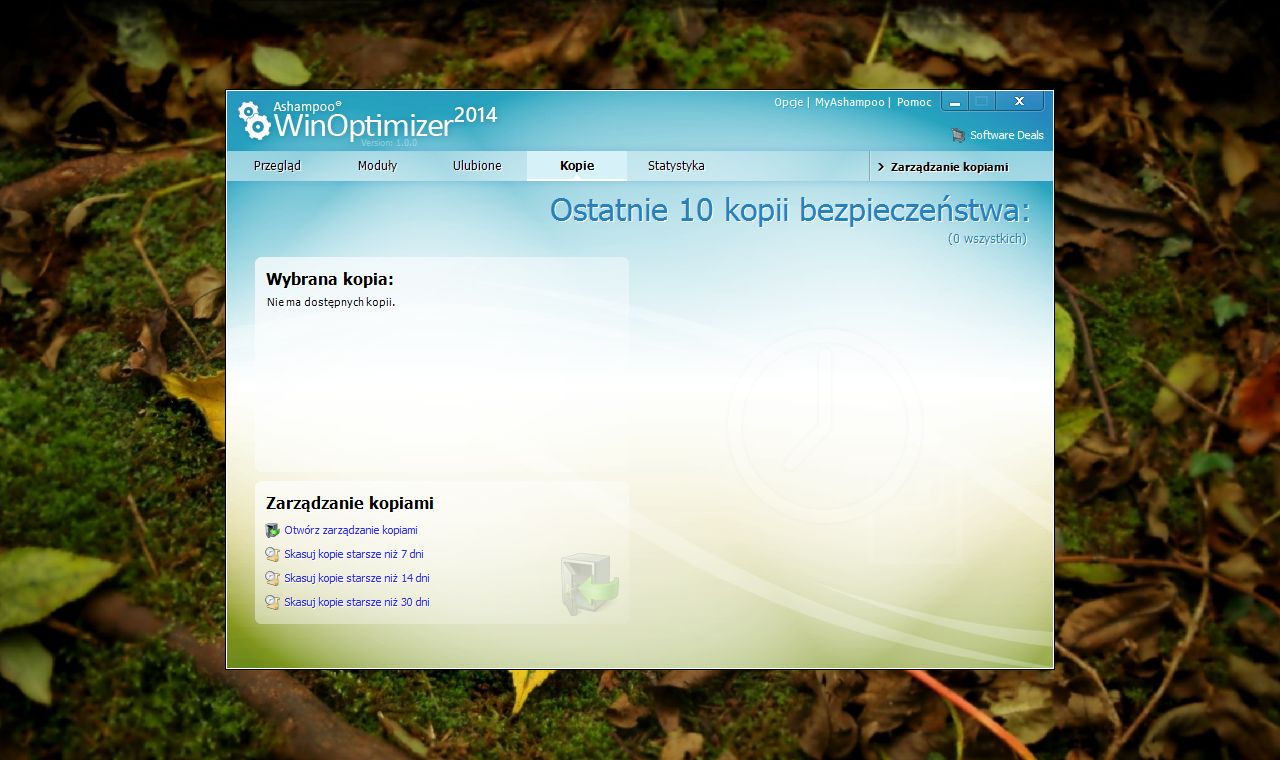This screenshot has height=760, width=1280.
Task: Click the icon beside Otwórz zarządzanie kopiami
Action: 272,530
